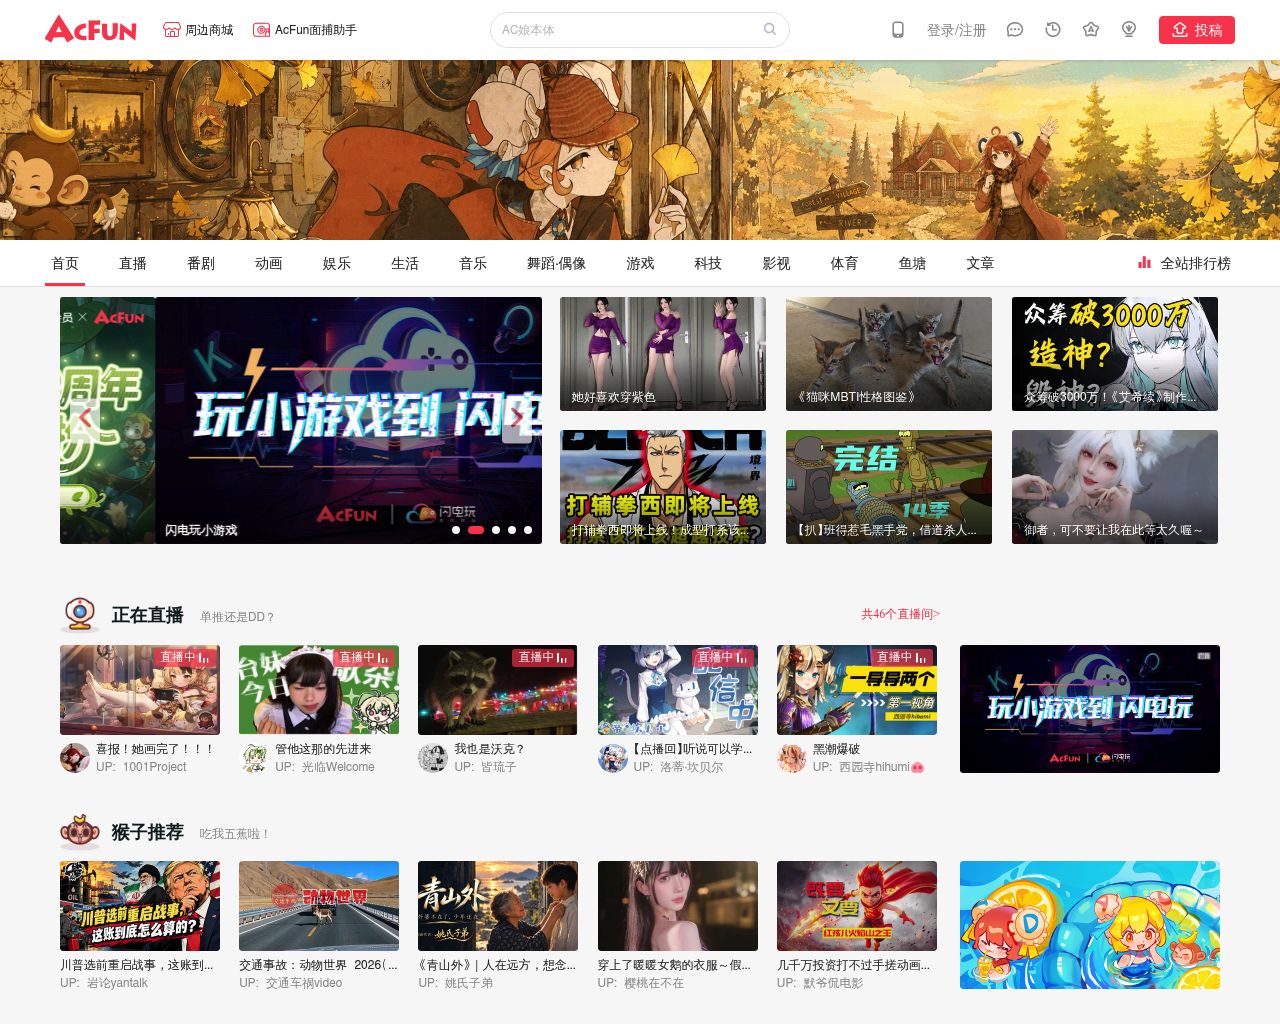Image resolution: width=1280 pixels, height=1024 pixels.
Task: Open the 交通事故：动物世界 video thumbnail
Action: pos(319,906)
